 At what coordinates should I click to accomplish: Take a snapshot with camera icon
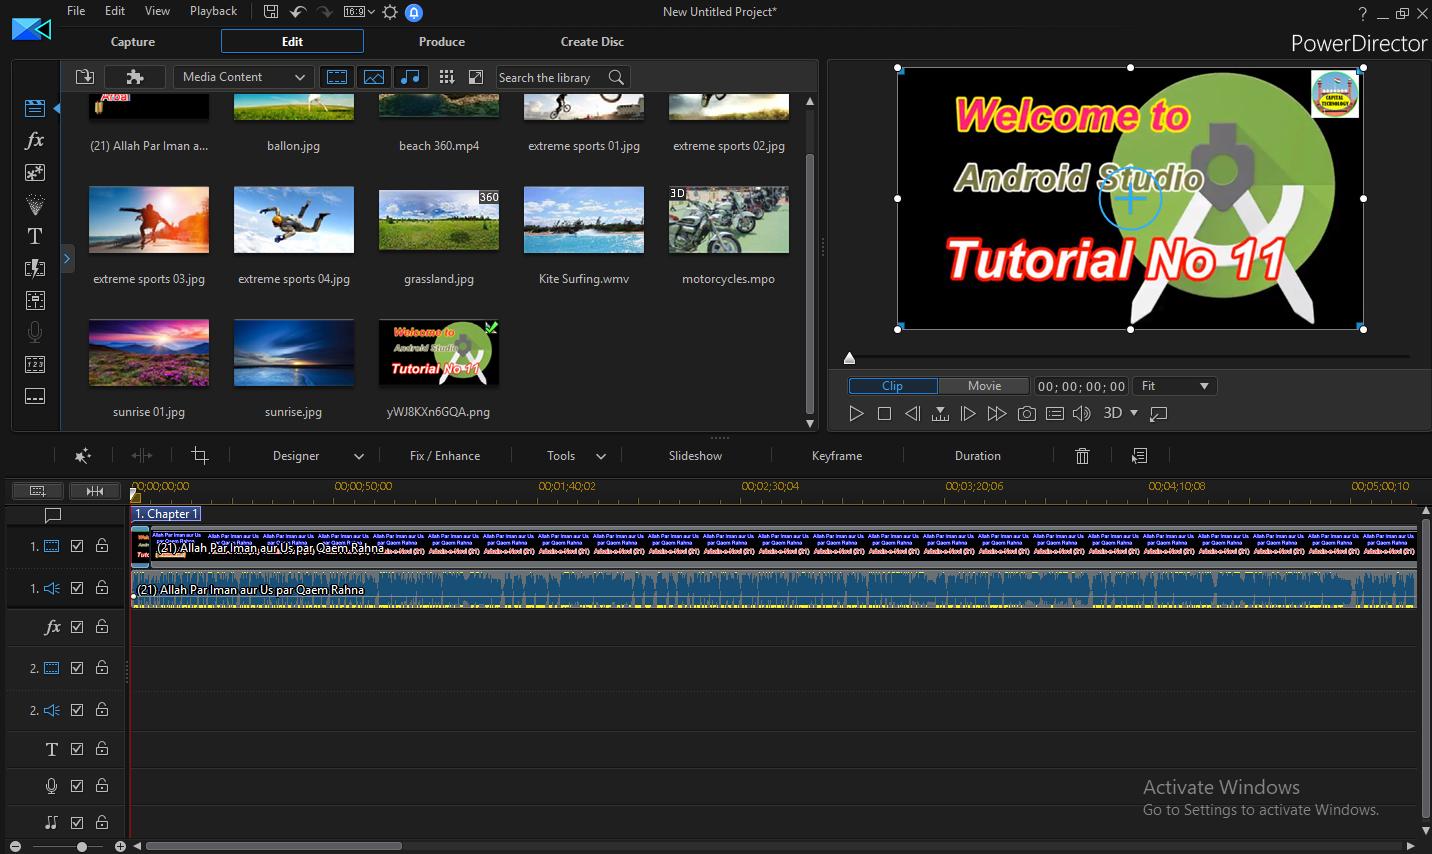click(1026, 413)
